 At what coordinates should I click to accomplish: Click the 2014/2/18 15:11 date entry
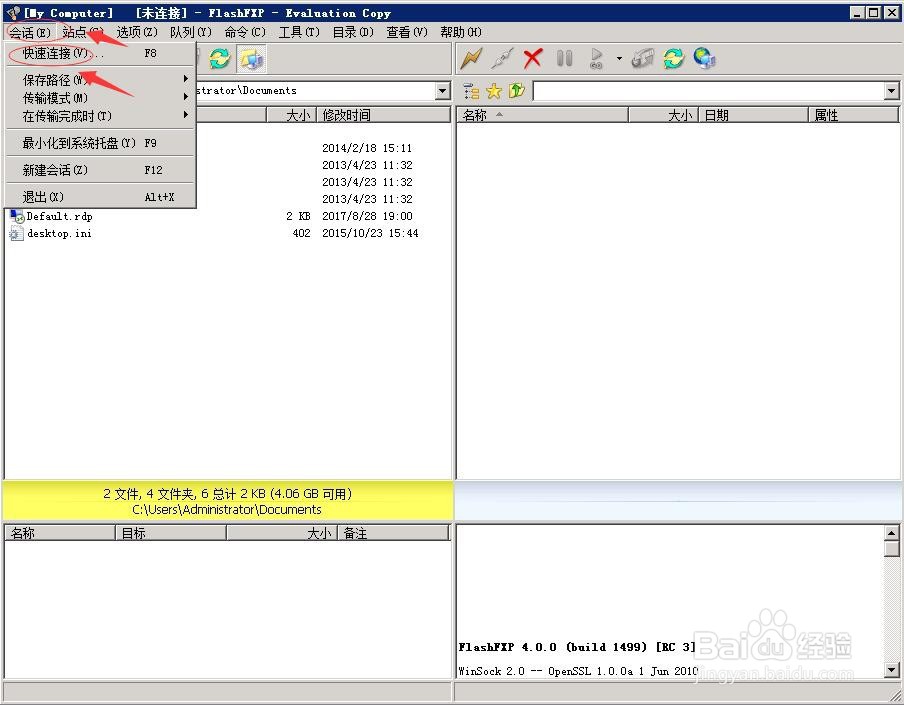pyautogui.click(x=367, y=148)
